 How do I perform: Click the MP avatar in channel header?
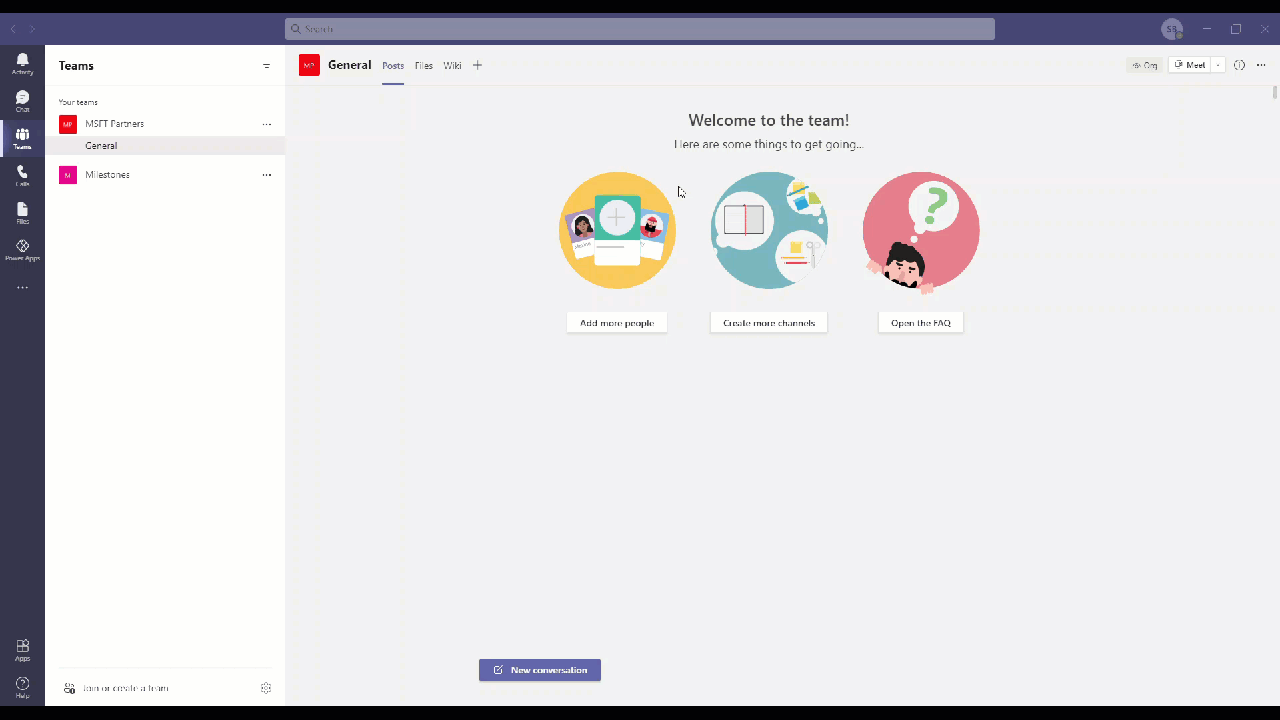pos(309,65)
